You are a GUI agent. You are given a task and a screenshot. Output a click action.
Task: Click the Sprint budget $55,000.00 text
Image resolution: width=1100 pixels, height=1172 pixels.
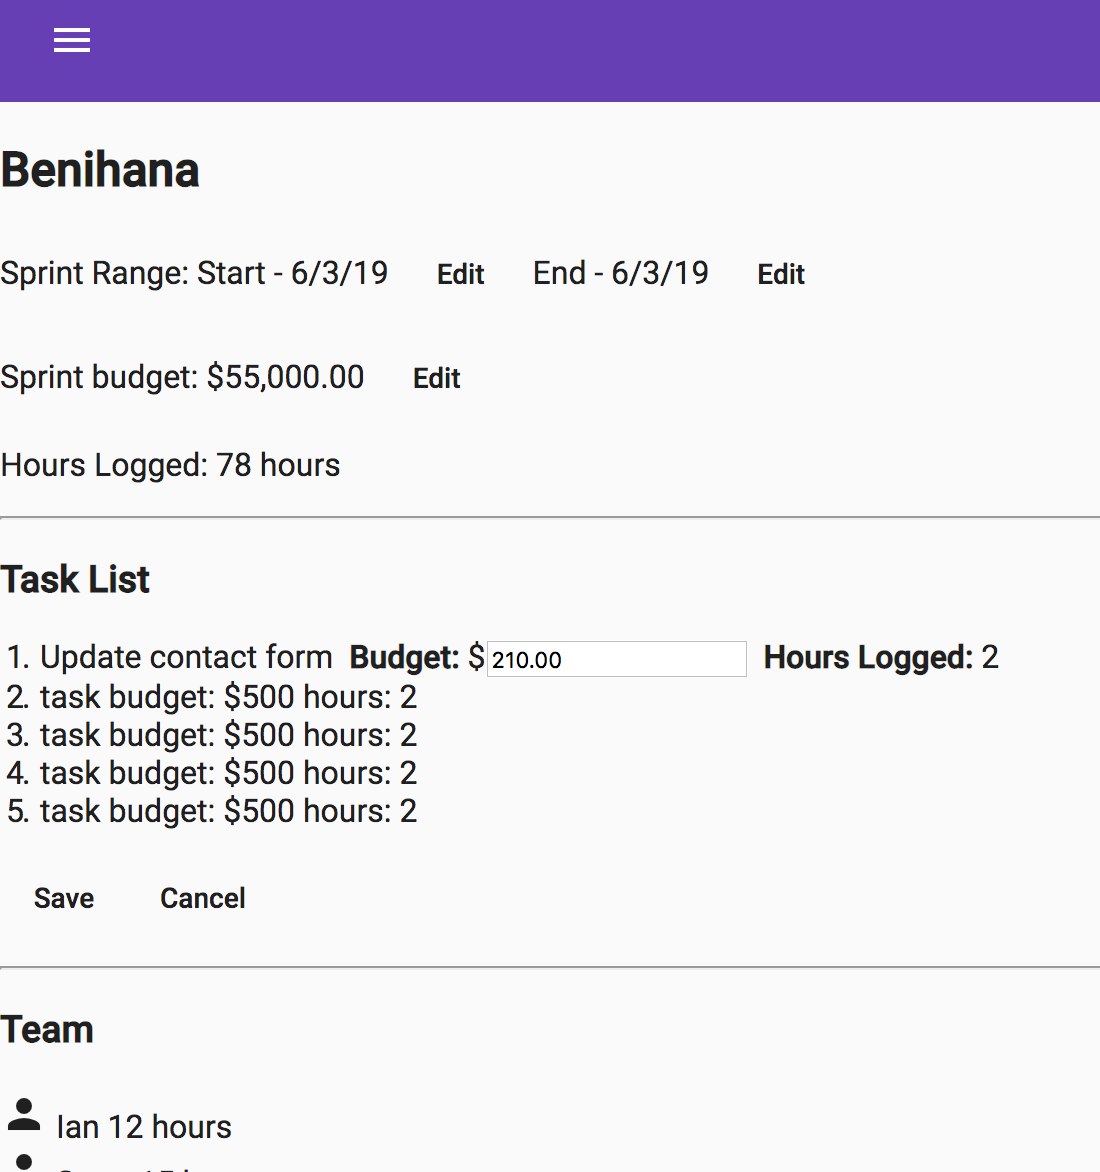click(x=182, y=377)
